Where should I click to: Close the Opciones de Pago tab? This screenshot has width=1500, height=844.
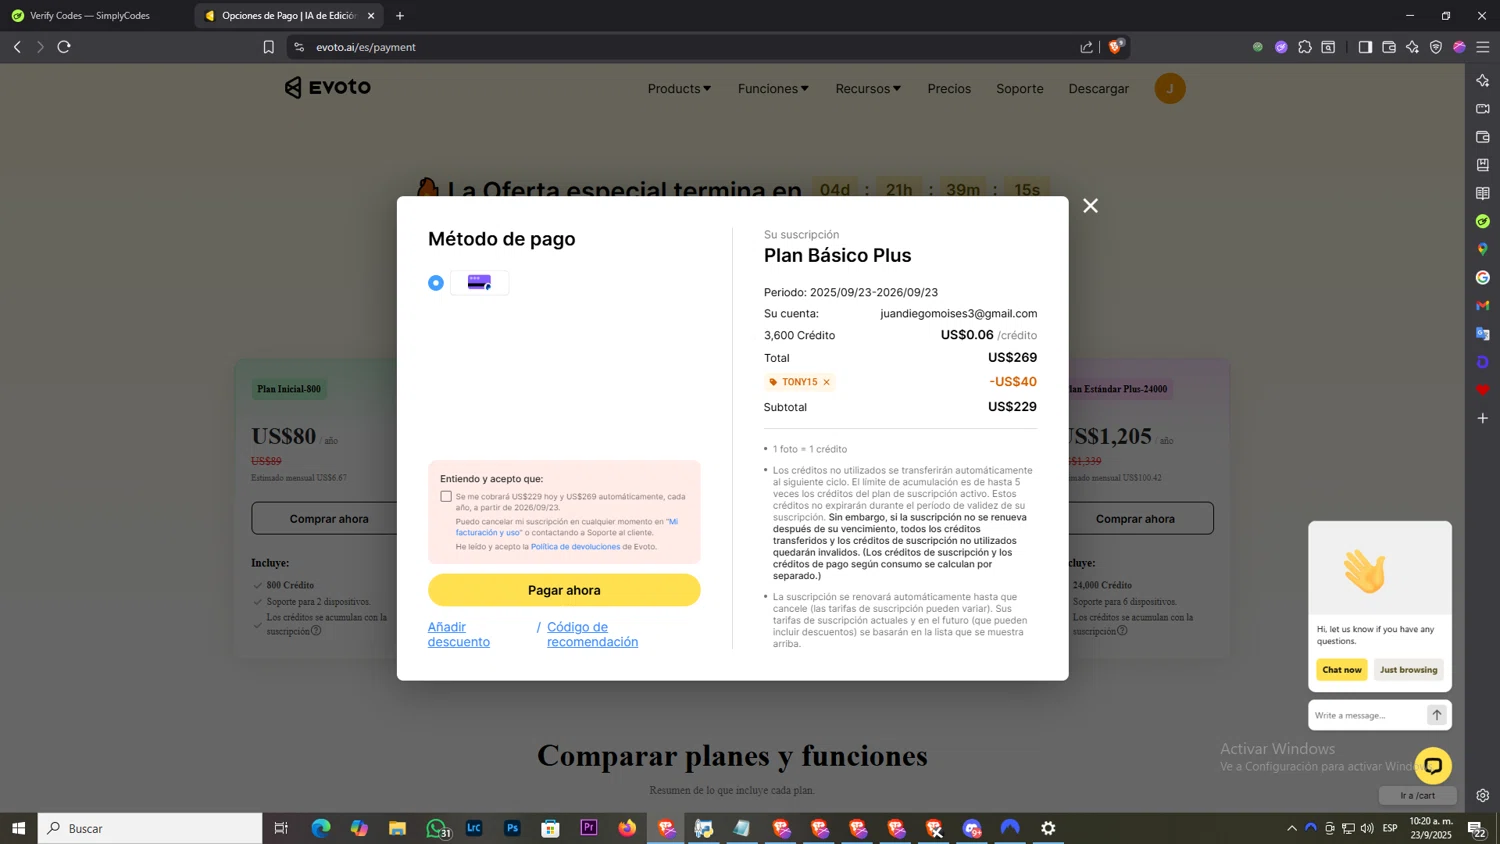coord(371,16)
